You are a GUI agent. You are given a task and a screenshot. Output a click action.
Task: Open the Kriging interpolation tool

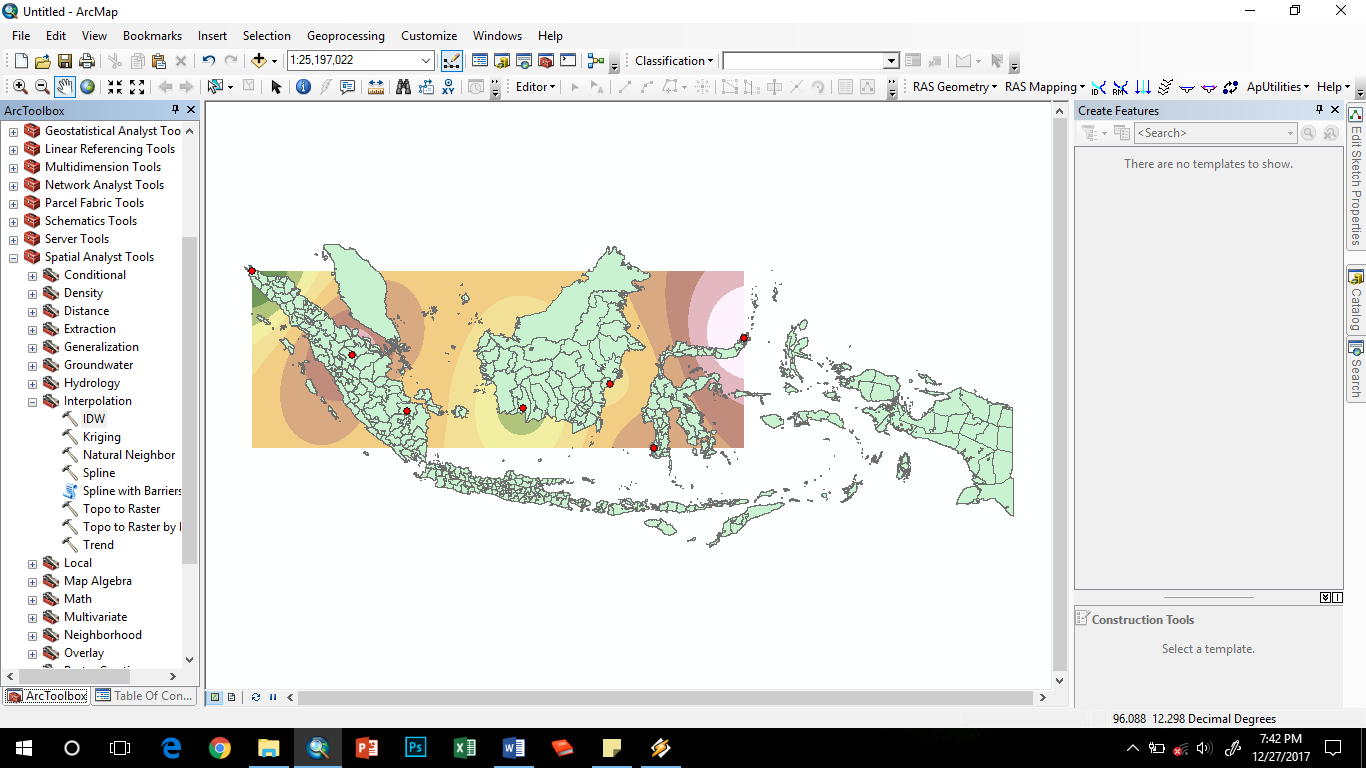click(x=102, y=436)
